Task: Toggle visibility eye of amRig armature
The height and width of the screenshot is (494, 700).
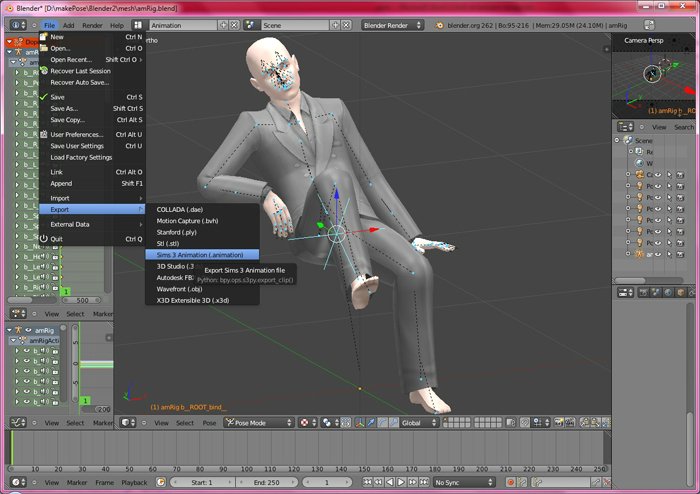Action: pyautogui.click(x=659, y=253)
